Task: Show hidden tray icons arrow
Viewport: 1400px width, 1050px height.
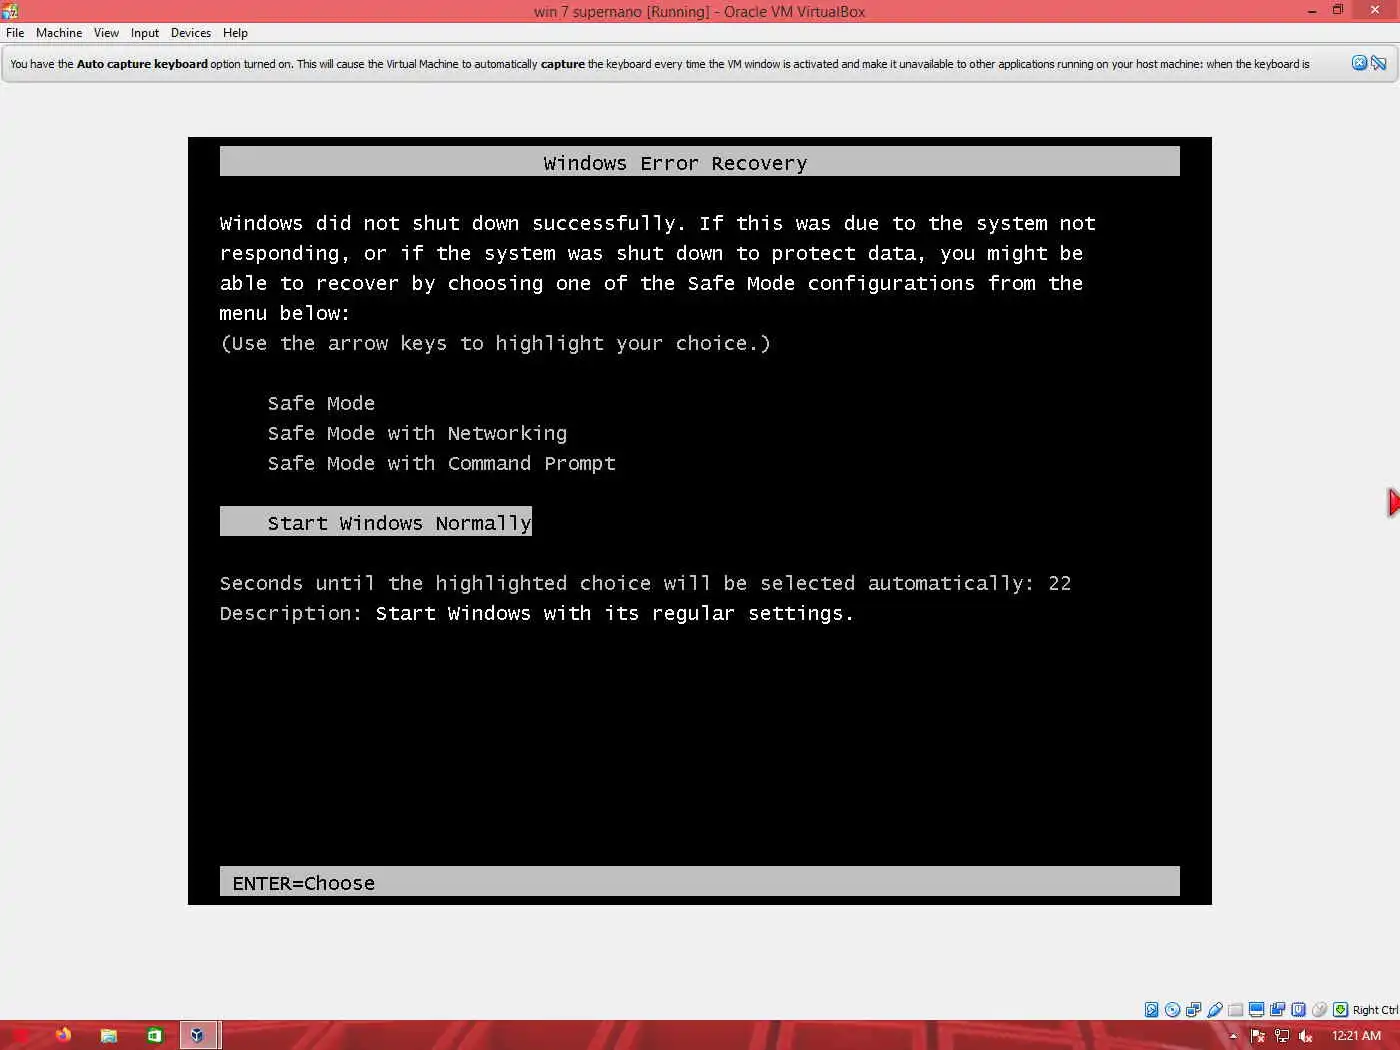Action: (1234, 1036)
